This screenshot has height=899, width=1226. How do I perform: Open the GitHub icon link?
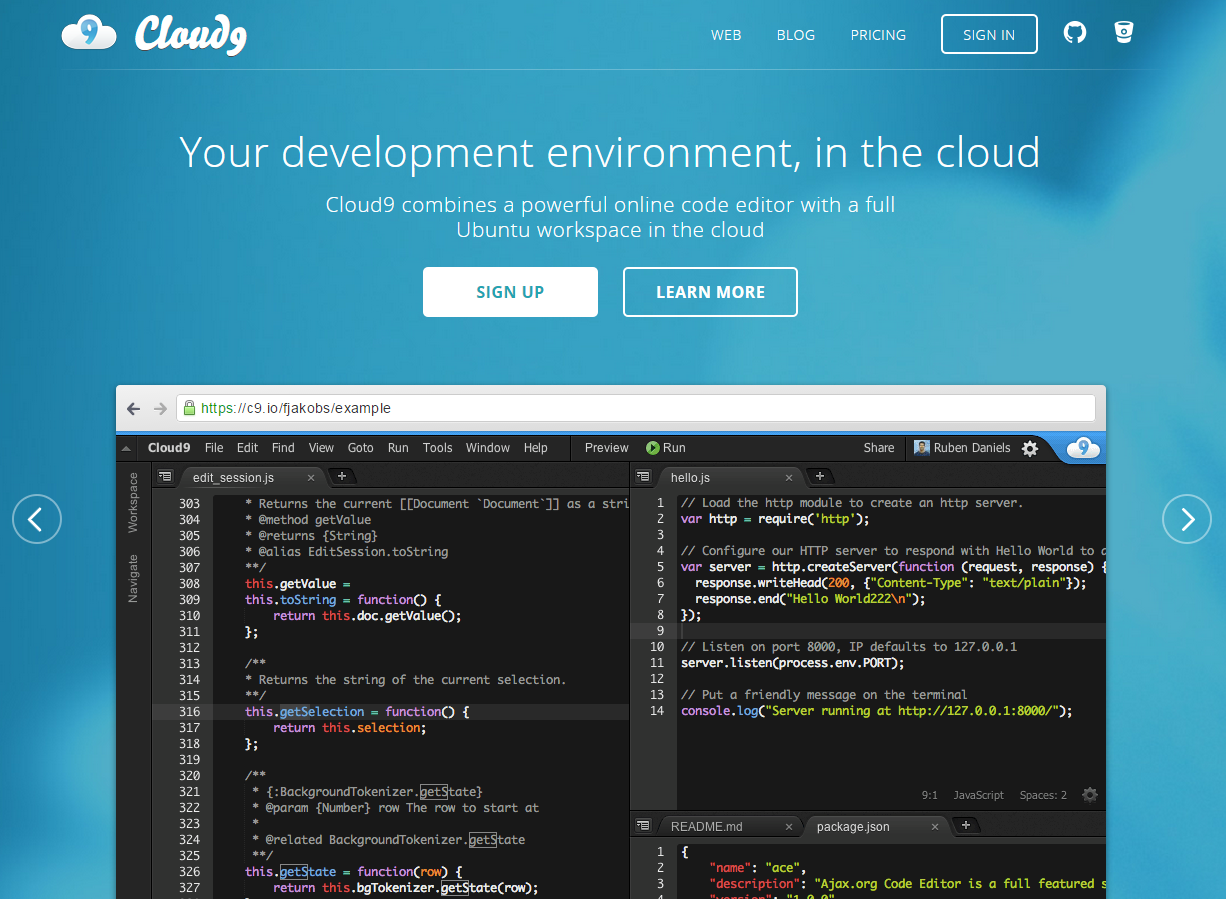[1074, 33]
